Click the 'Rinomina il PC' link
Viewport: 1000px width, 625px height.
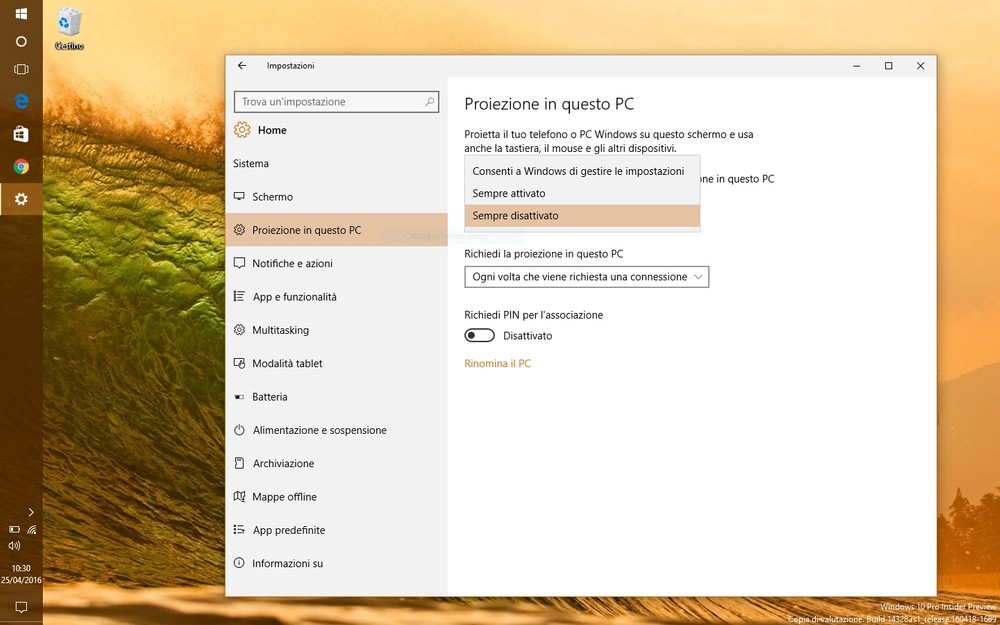click(x=497, y=364)
